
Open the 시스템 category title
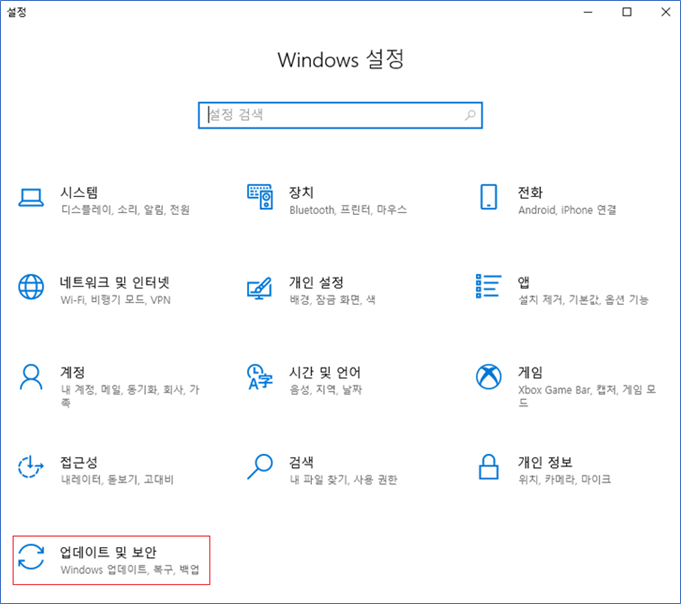(79, 192)
